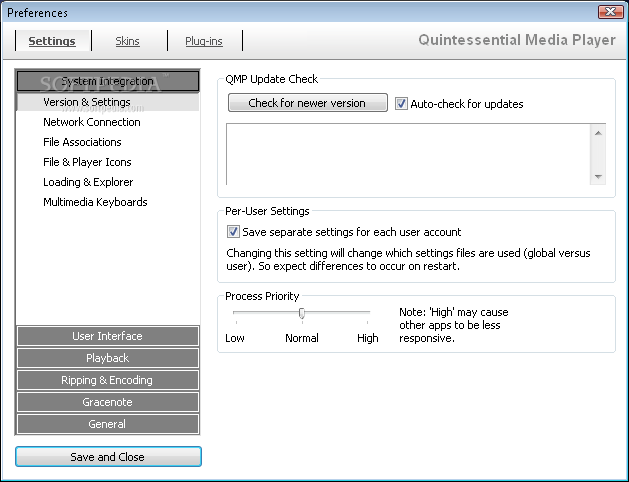
Task: Collapse the System Integration section header
Action: click(108, 81)
